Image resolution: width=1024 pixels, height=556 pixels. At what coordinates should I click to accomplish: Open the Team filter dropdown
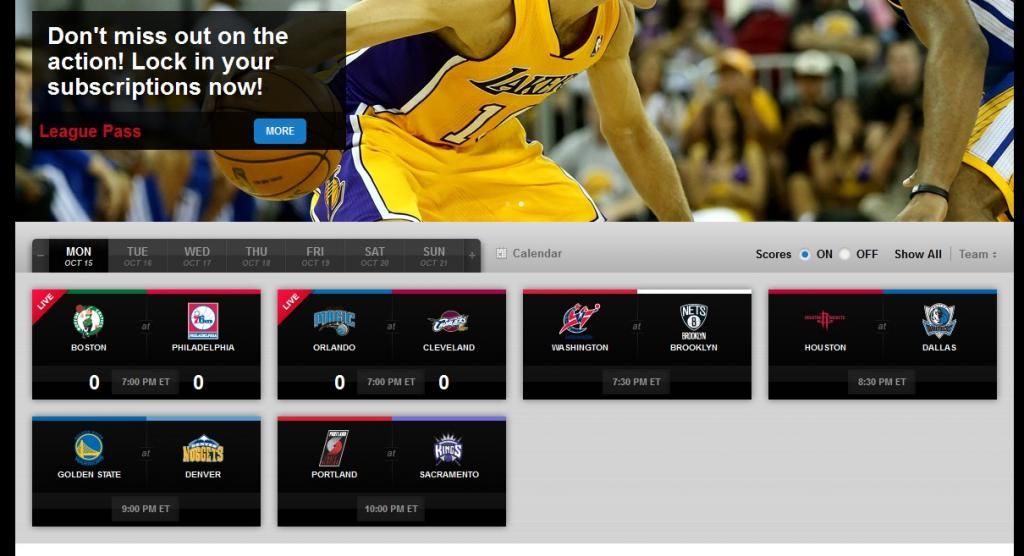click(x=978, y=254)
